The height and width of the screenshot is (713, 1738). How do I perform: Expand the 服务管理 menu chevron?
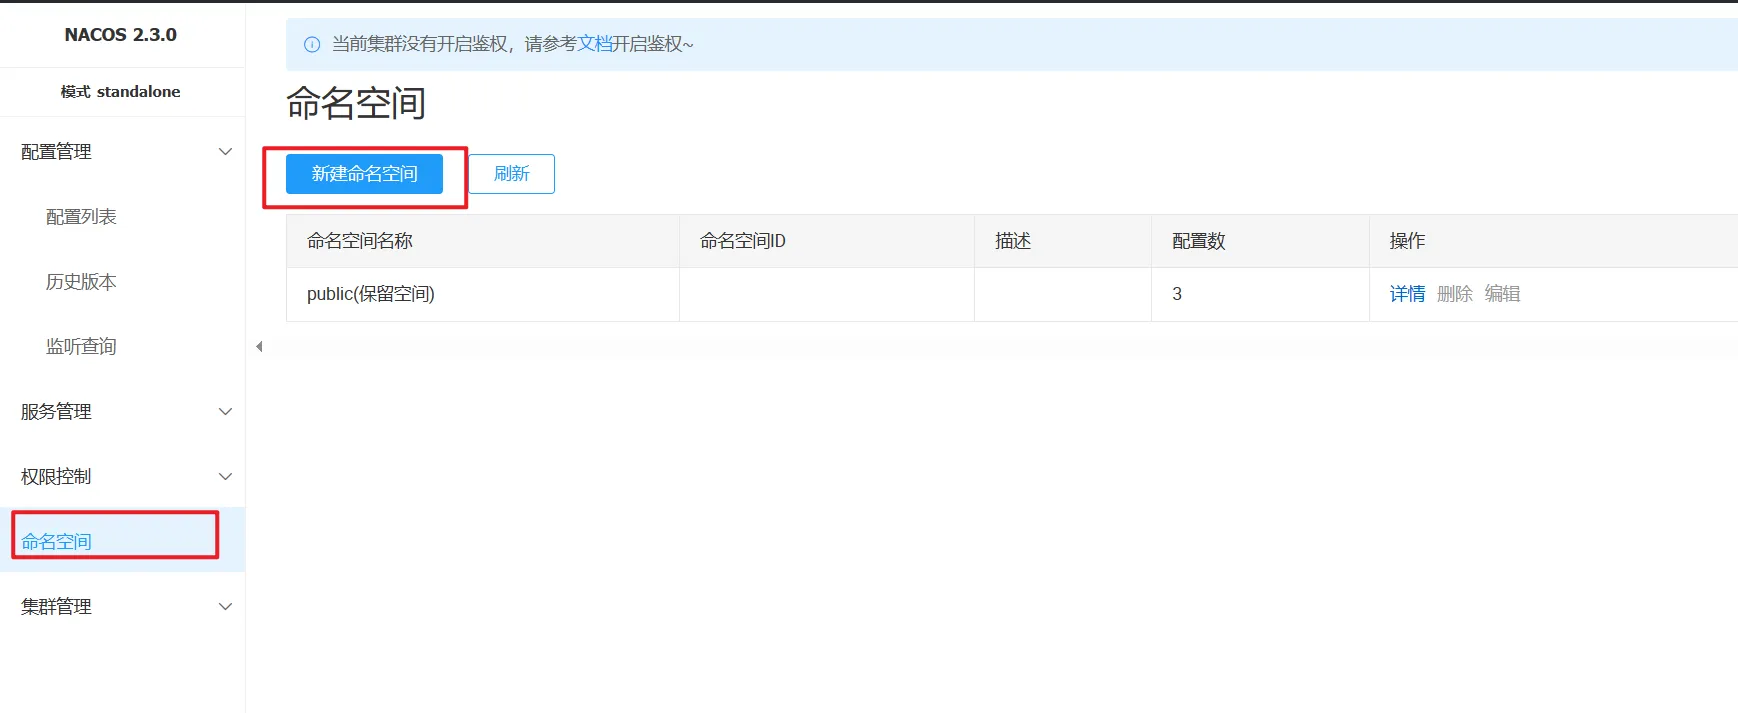click(225, 412)
